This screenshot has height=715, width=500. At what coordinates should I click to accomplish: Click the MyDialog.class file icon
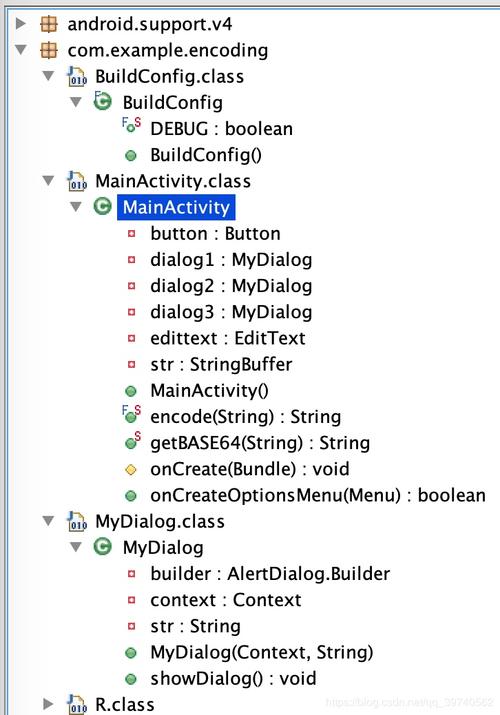[77, 521]
